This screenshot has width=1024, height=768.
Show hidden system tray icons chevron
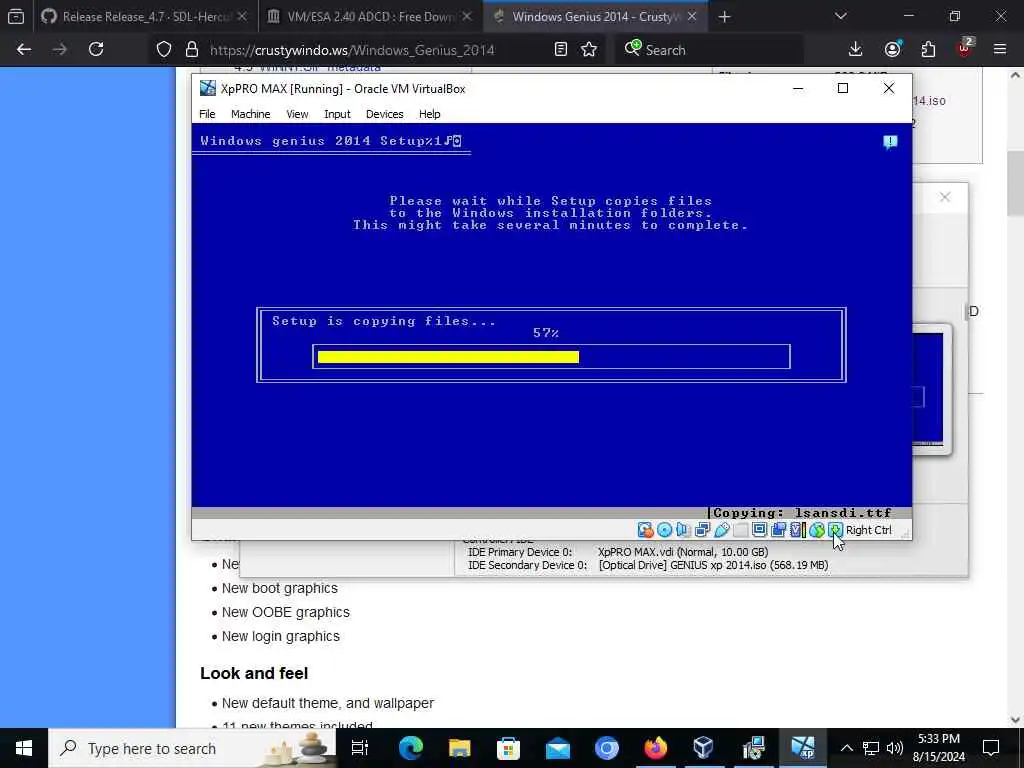pyautogui.click(x=846, y=748)
